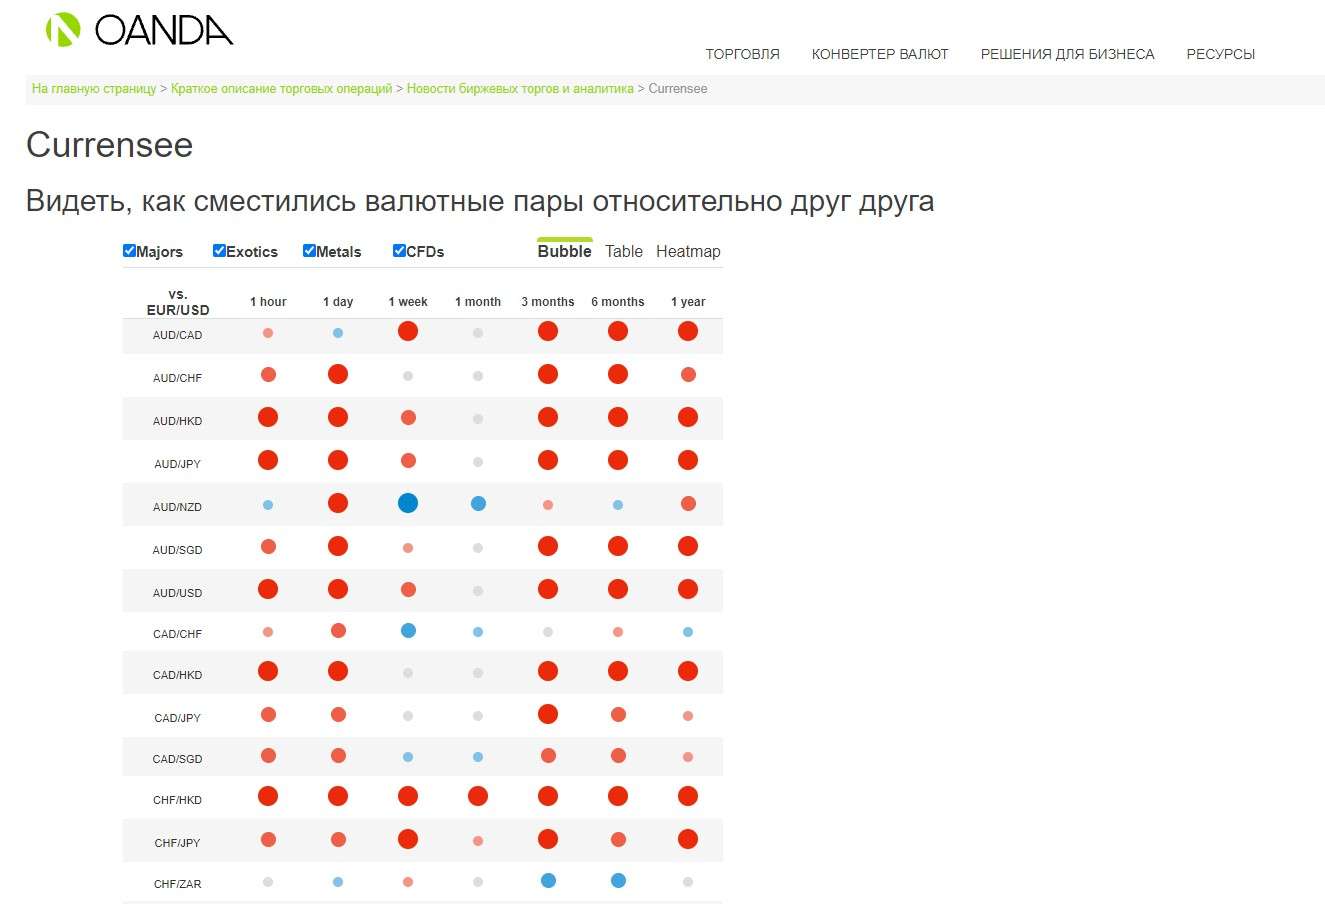Click the CAD/CHF 1 year blue bubble
The image size is (1325, 904).
click(x=688, y=632)
